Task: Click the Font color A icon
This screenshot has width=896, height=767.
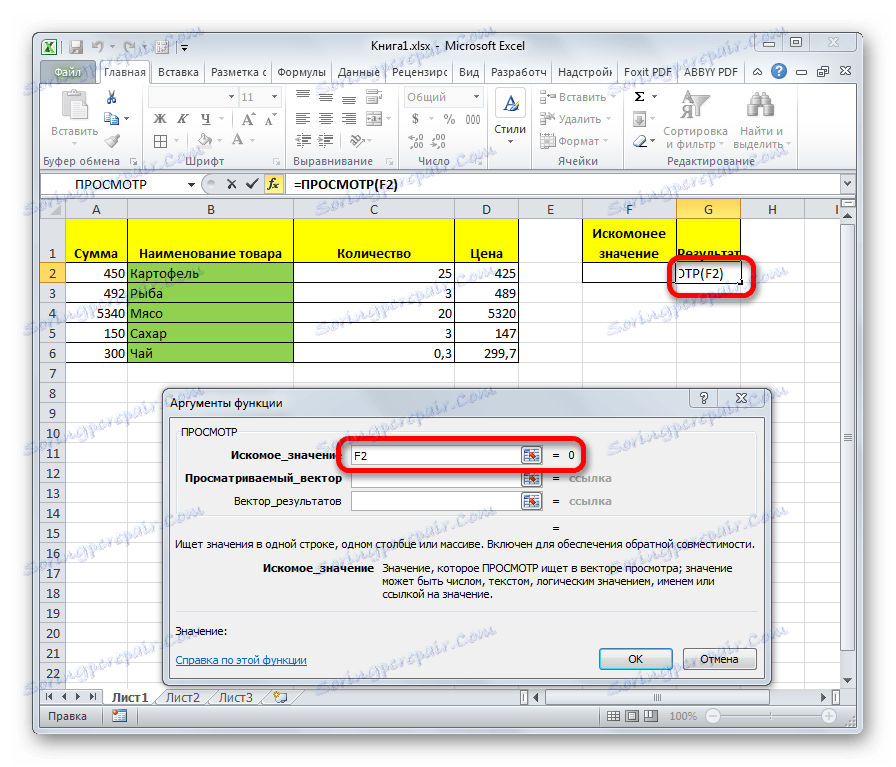Action: [x=237, y=141]
